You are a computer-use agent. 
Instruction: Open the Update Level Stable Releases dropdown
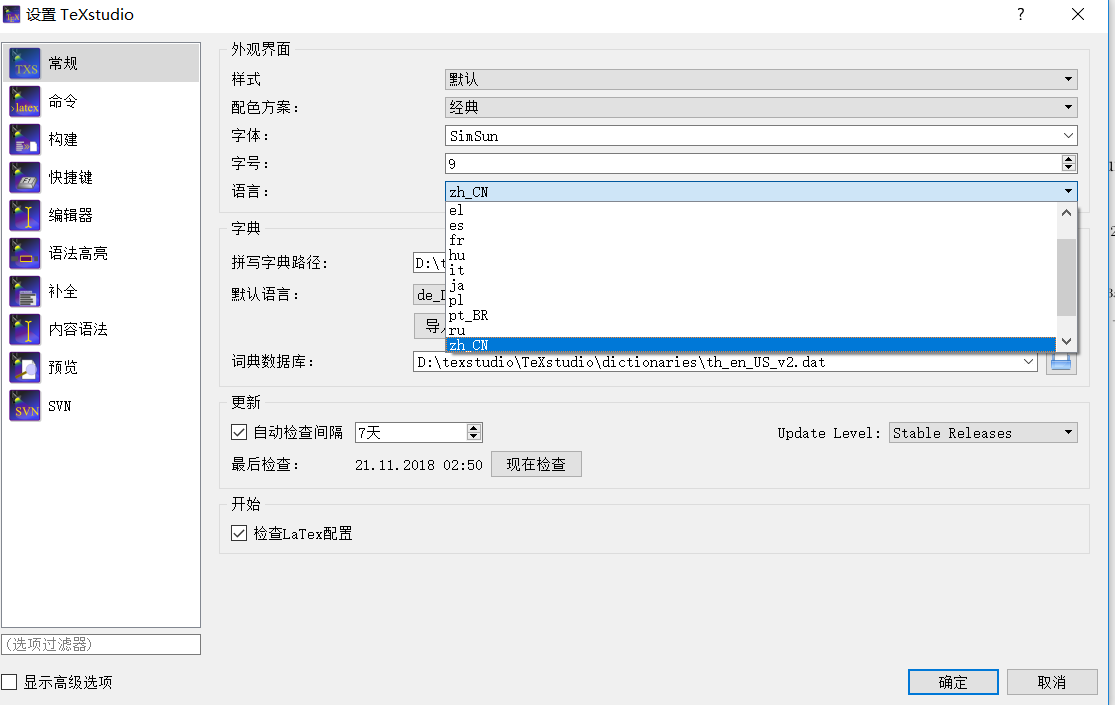(983, 433)
